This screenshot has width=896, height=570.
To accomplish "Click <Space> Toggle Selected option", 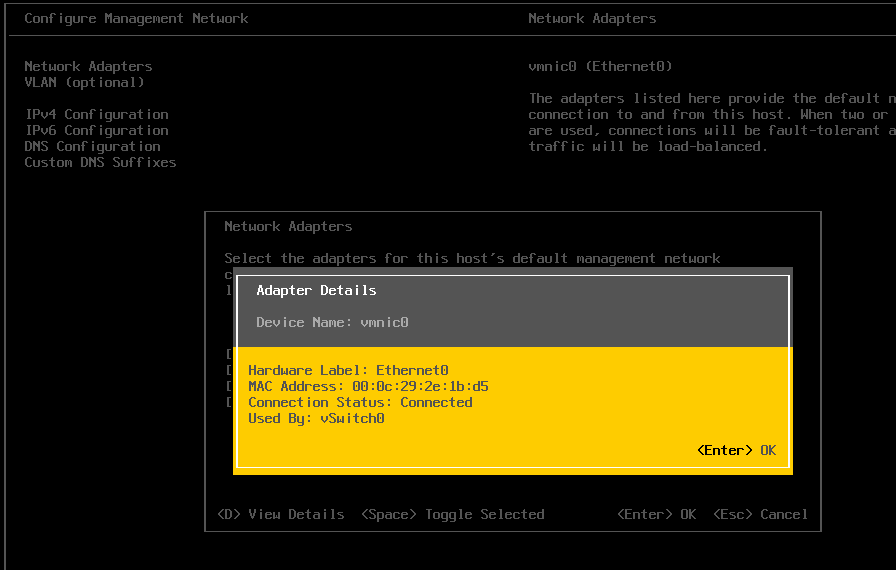I will 452,514.
